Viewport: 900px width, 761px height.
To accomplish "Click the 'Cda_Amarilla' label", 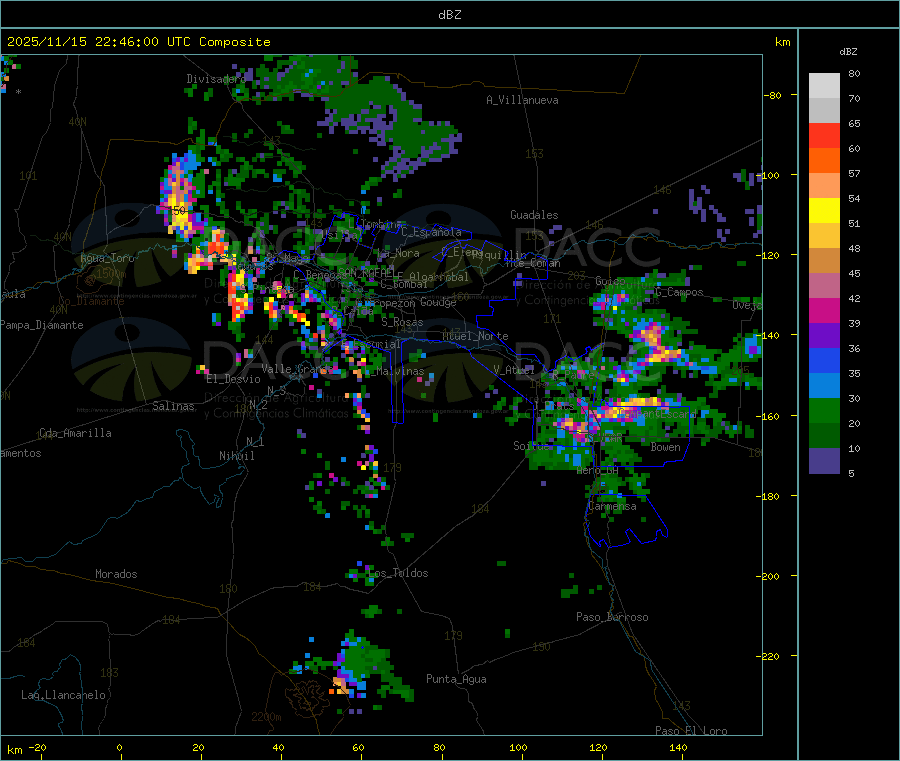I will pos(75,433).
